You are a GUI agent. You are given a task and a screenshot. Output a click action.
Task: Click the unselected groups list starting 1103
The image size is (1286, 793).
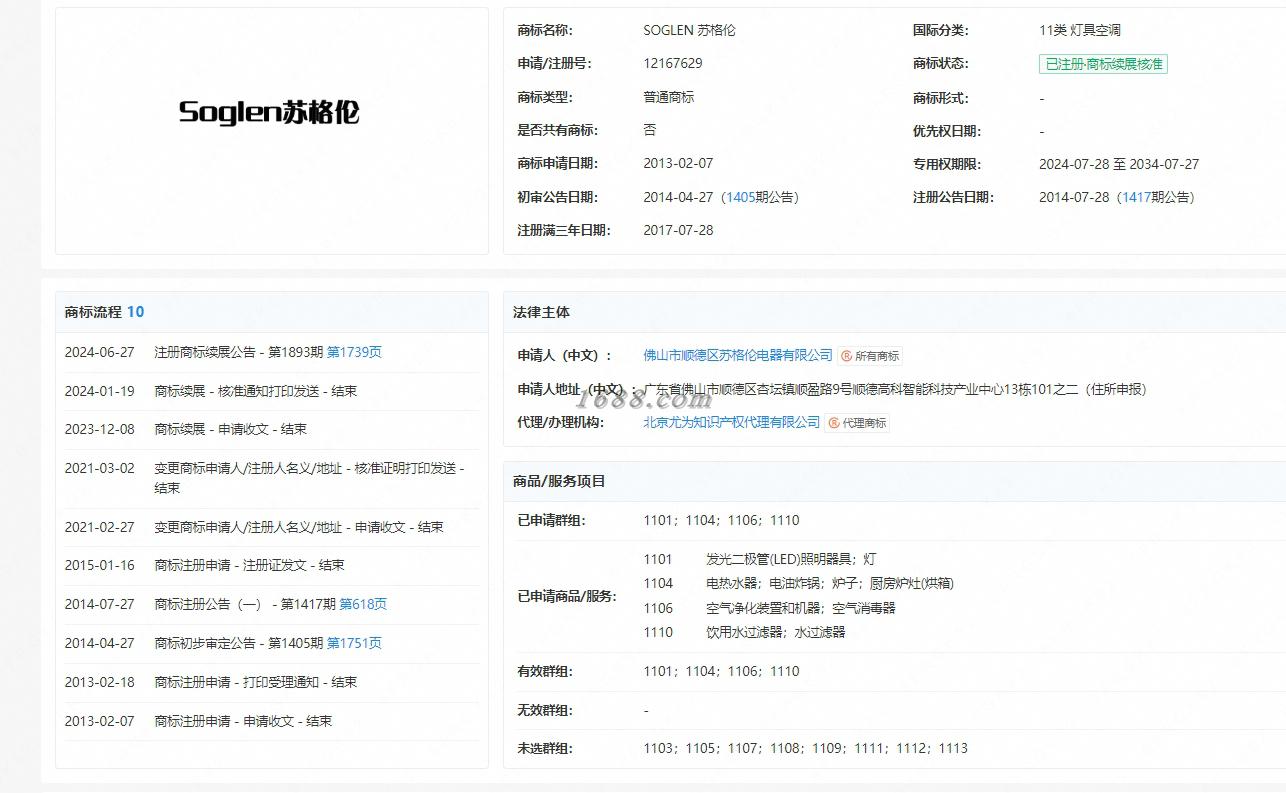[x=806, y=748]
